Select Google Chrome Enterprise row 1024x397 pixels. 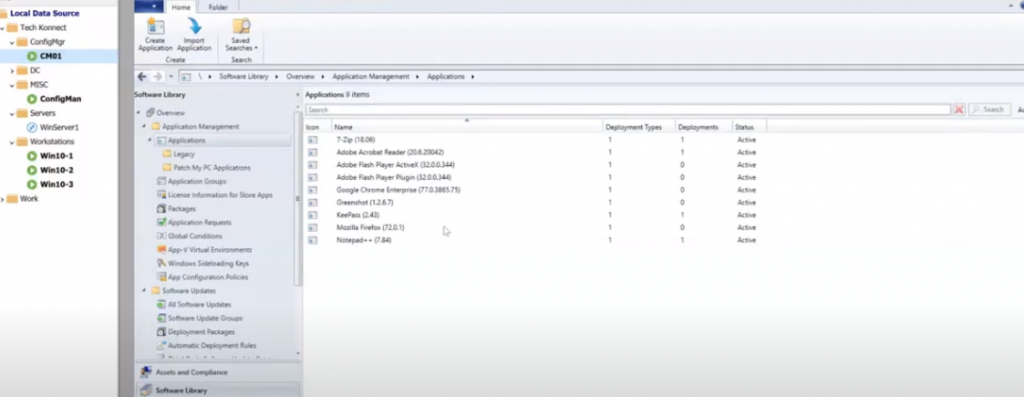(x=536, y=190)
